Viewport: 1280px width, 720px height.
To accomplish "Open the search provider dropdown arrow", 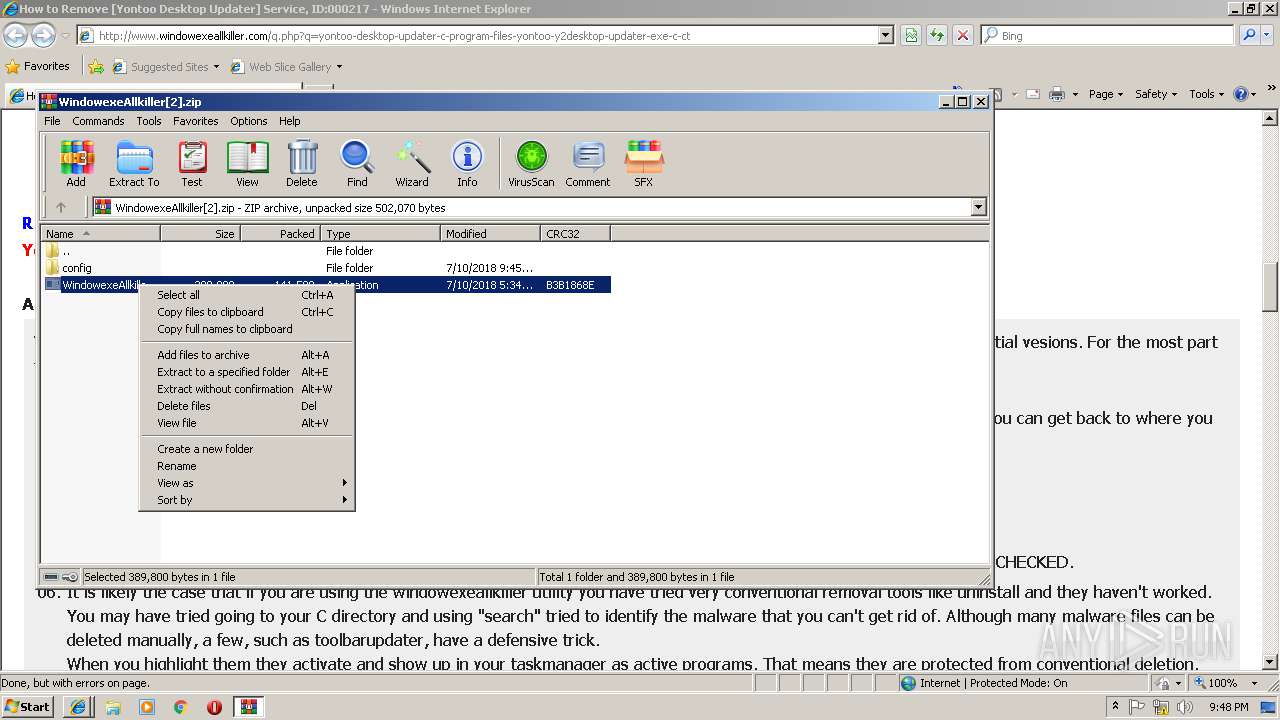I will click(x=1269, y=35).
